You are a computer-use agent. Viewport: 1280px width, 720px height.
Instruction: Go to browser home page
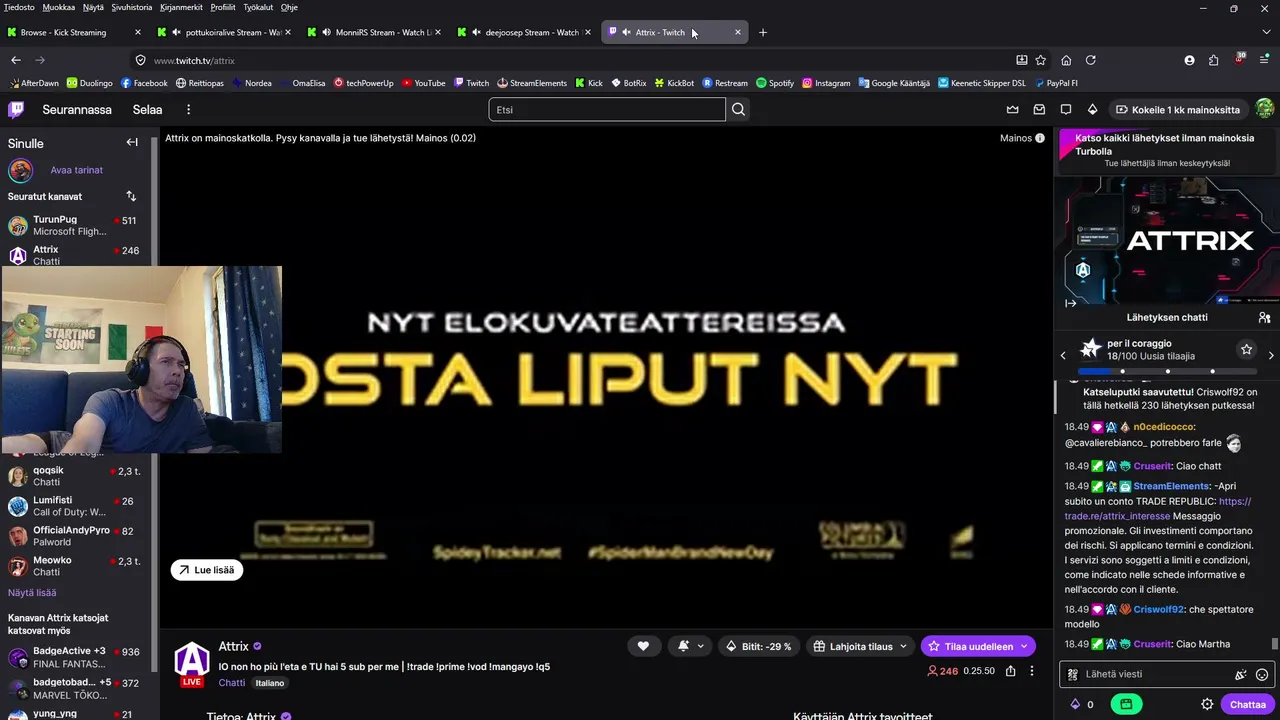pos(1066,60)
